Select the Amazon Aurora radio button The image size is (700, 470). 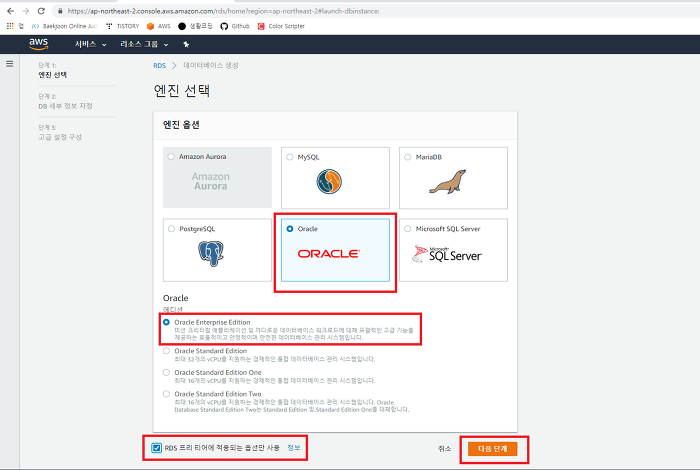[x=171, y=157]
